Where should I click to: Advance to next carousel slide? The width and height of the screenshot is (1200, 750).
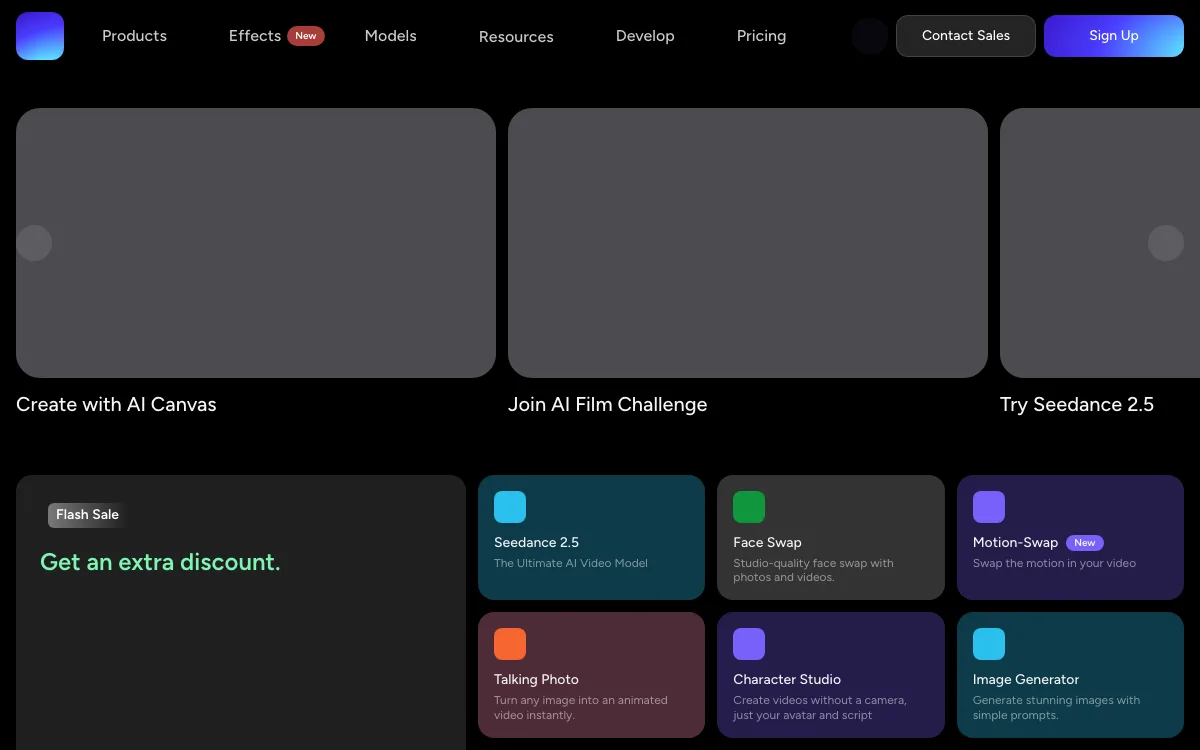click(1166, 243)
